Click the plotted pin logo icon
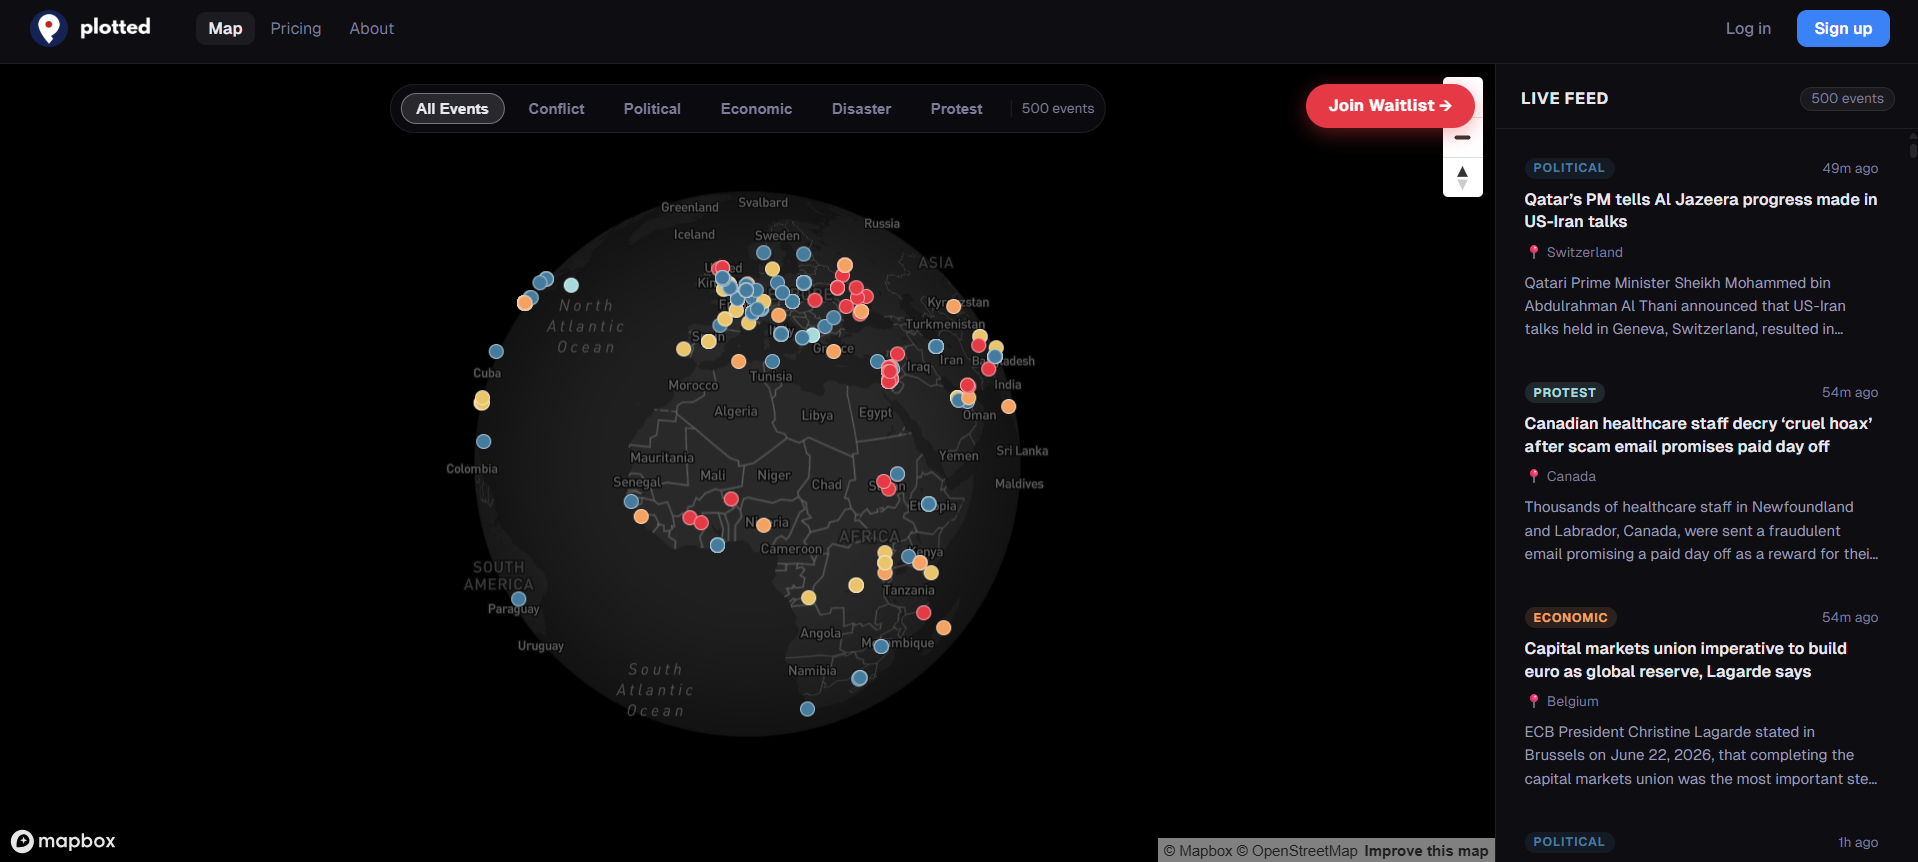1918x862 pixels. tap(48, 28)
